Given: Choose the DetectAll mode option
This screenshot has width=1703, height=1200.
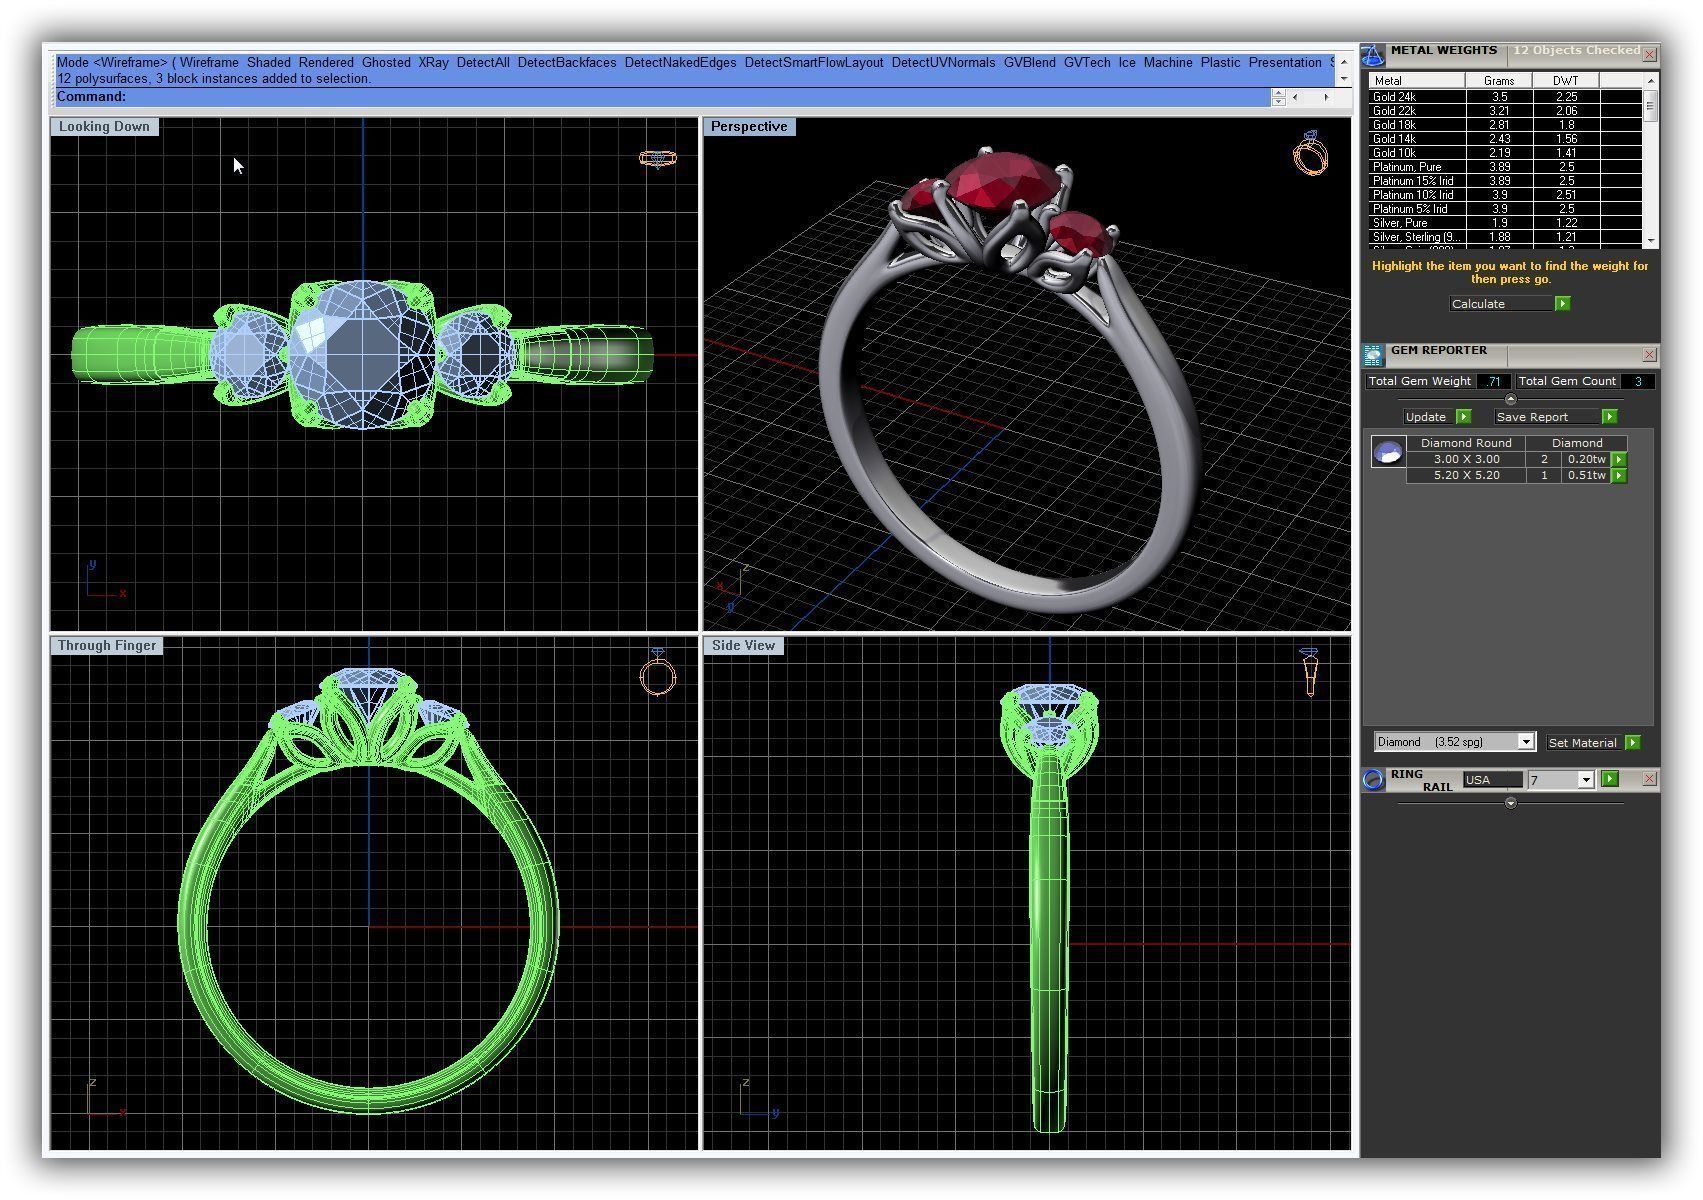Looking at the screenshot, I should [483, 62].
